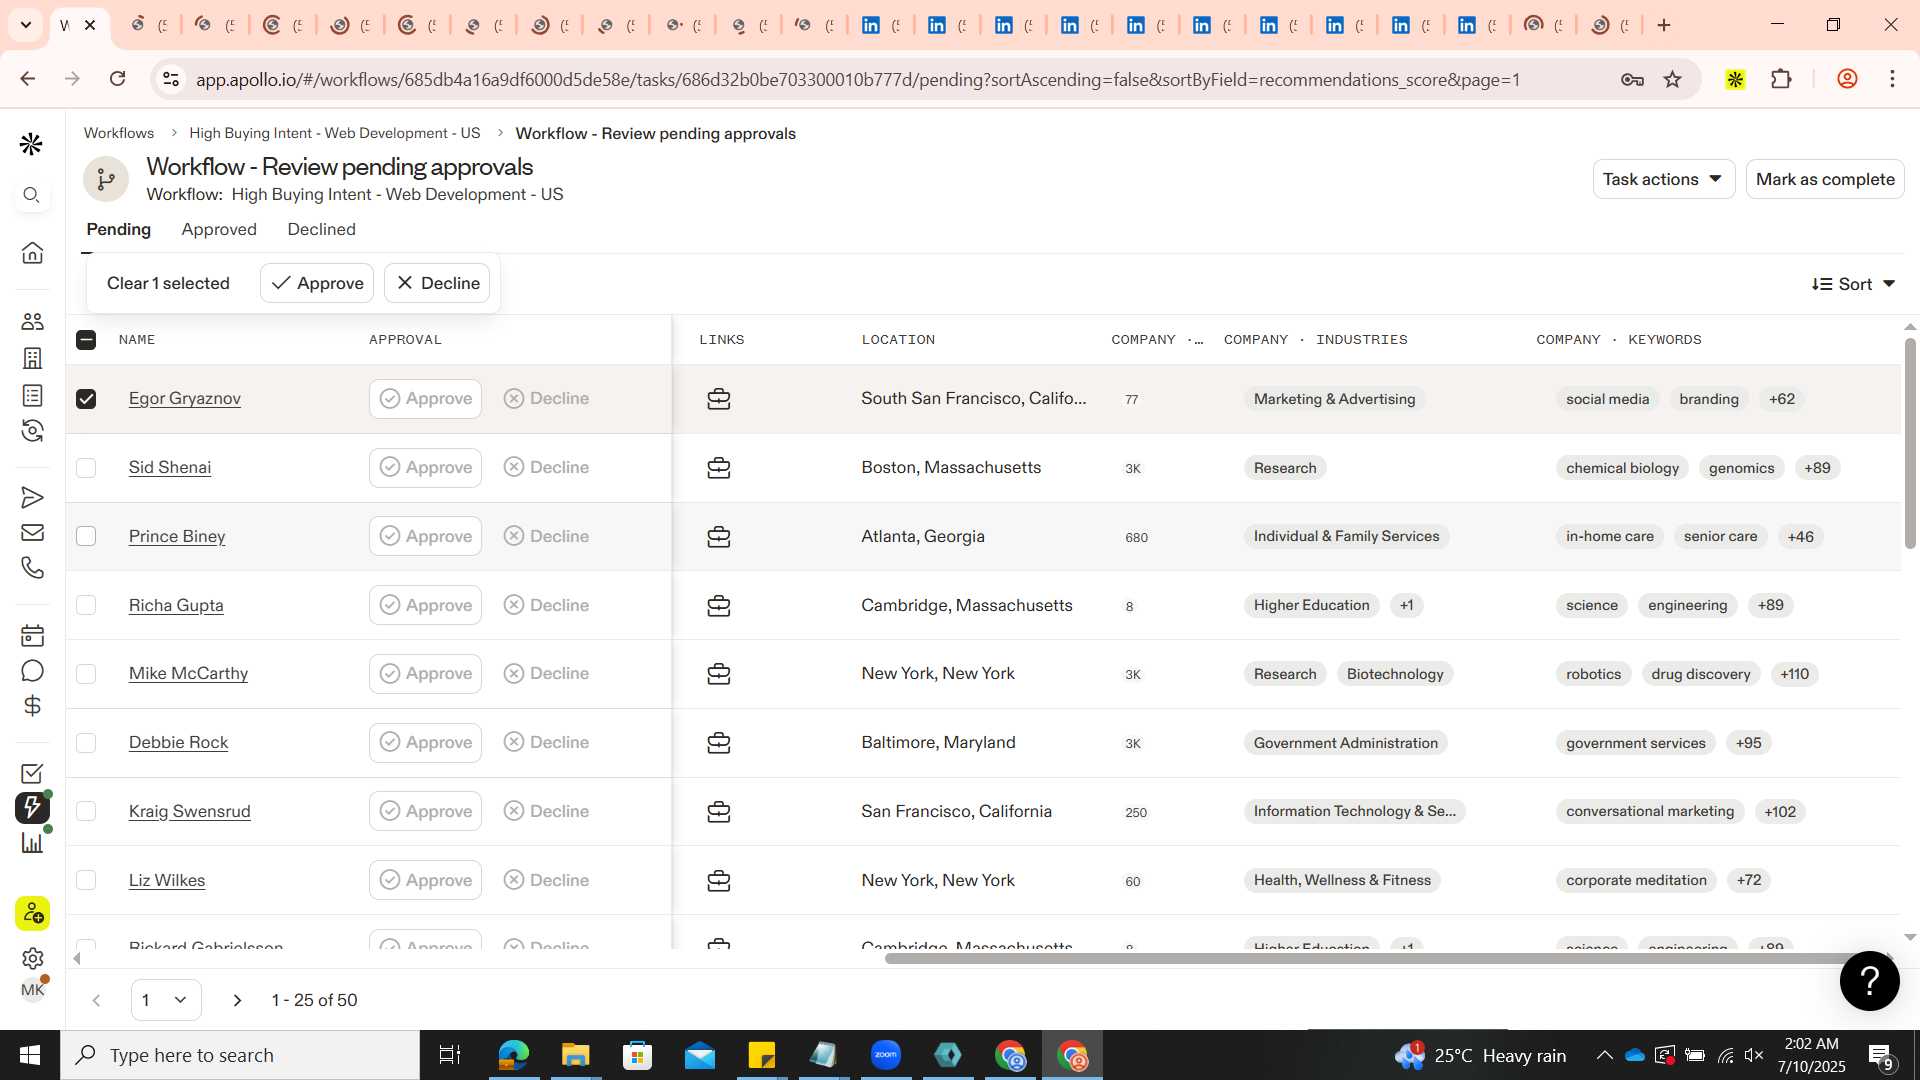Image resolution: width=1920 pixels, height=1080 pixels.
Task: Open the help question mark button
Action: click(x=1869, y=980)
